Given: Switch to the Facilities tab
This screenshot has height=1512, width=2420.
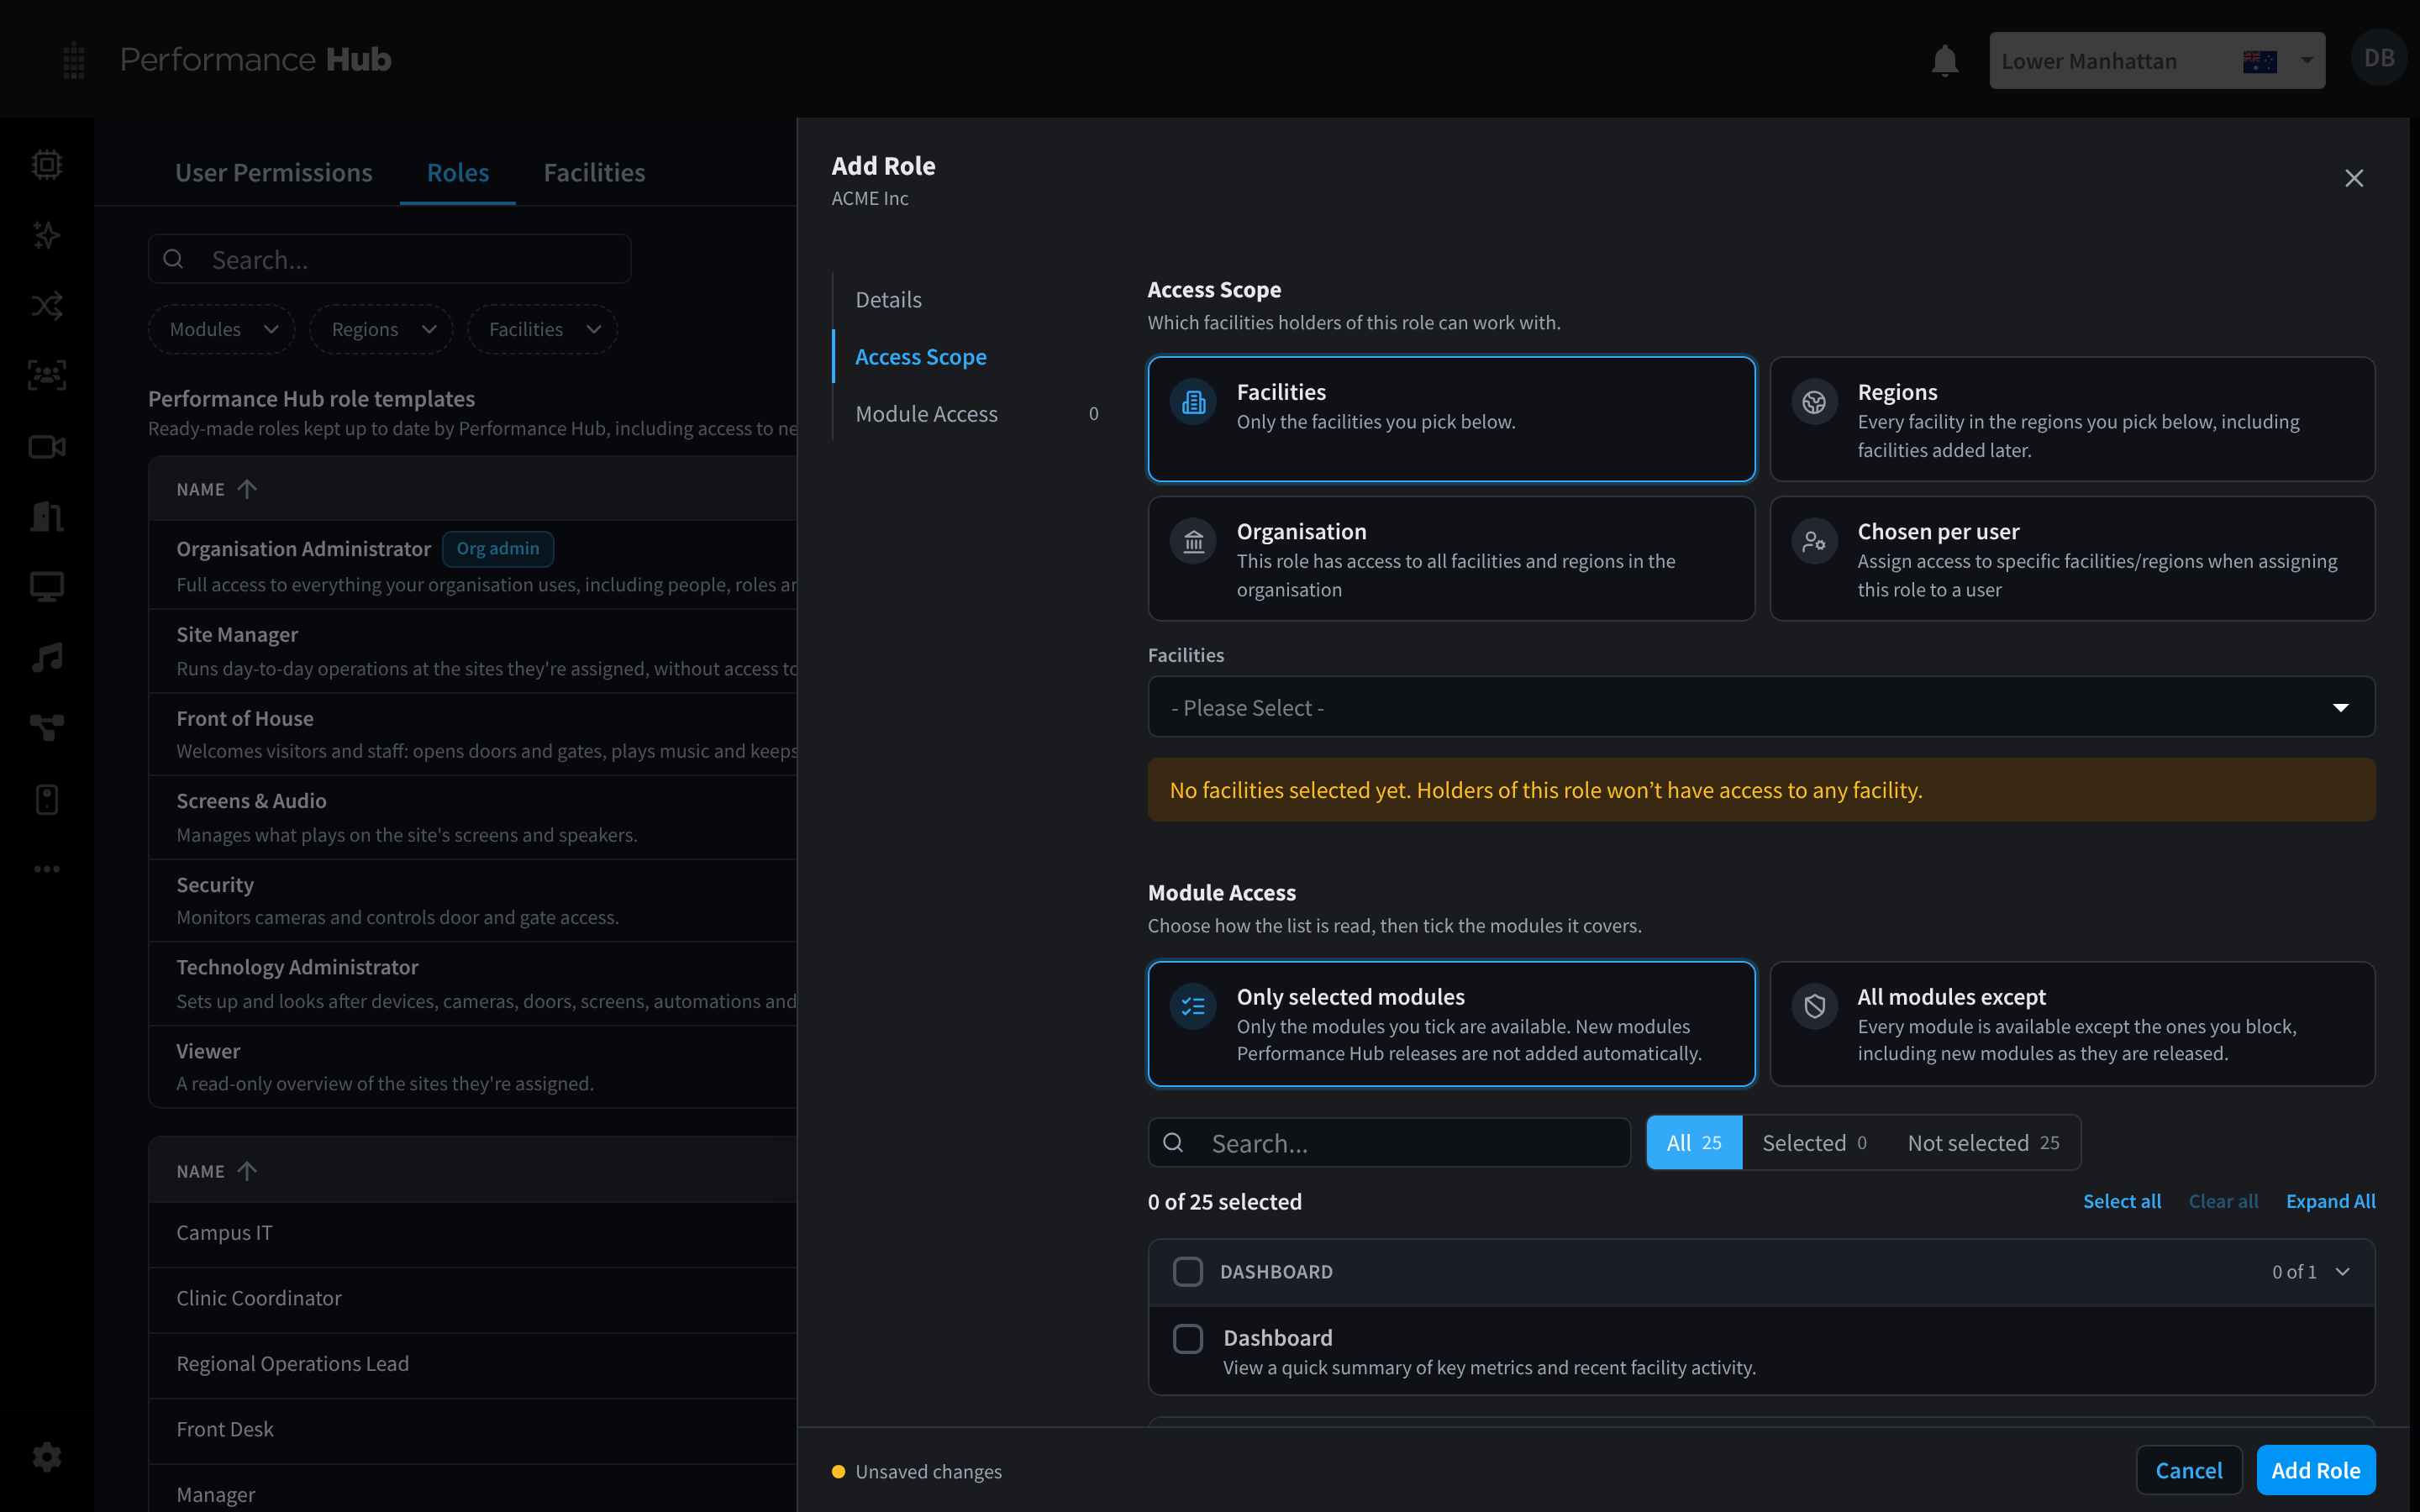Looking at the screenshot, I should [594, 172].
